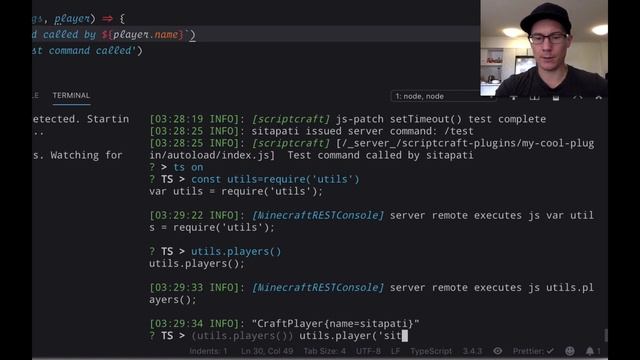
Task: Click the Prettier status bar entry
Action: pos(533,351)
